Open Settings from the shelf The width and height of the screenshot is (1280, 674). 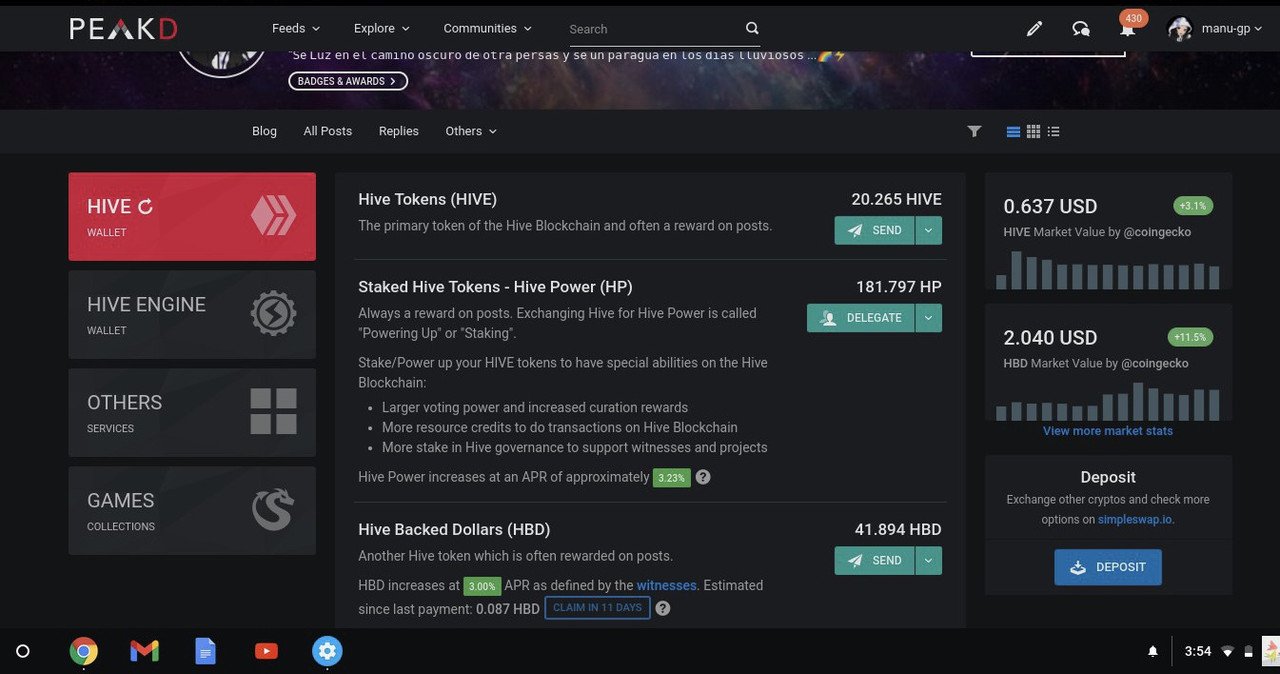[327, 651]
